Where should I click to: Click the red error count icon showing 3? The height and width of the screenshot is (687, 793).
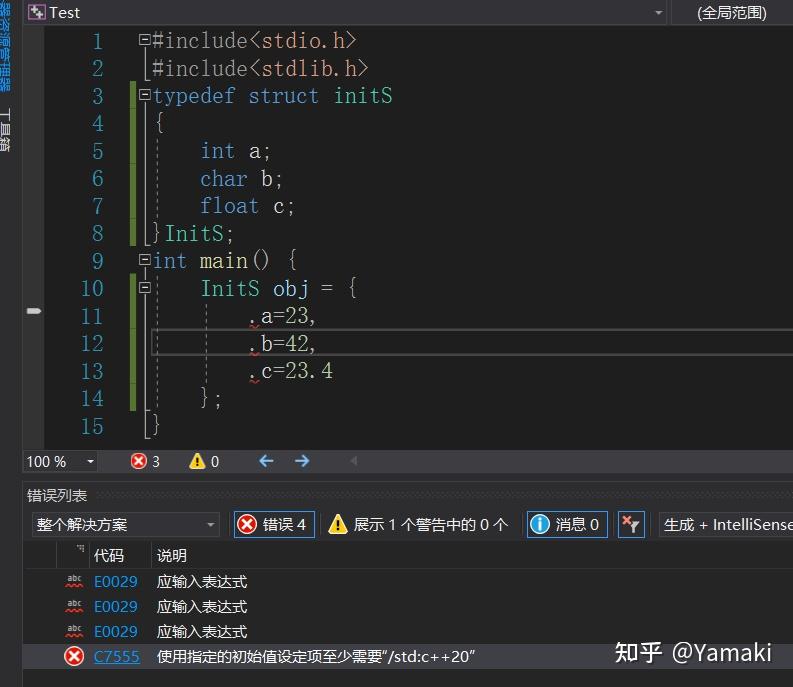tap(139, 461)
